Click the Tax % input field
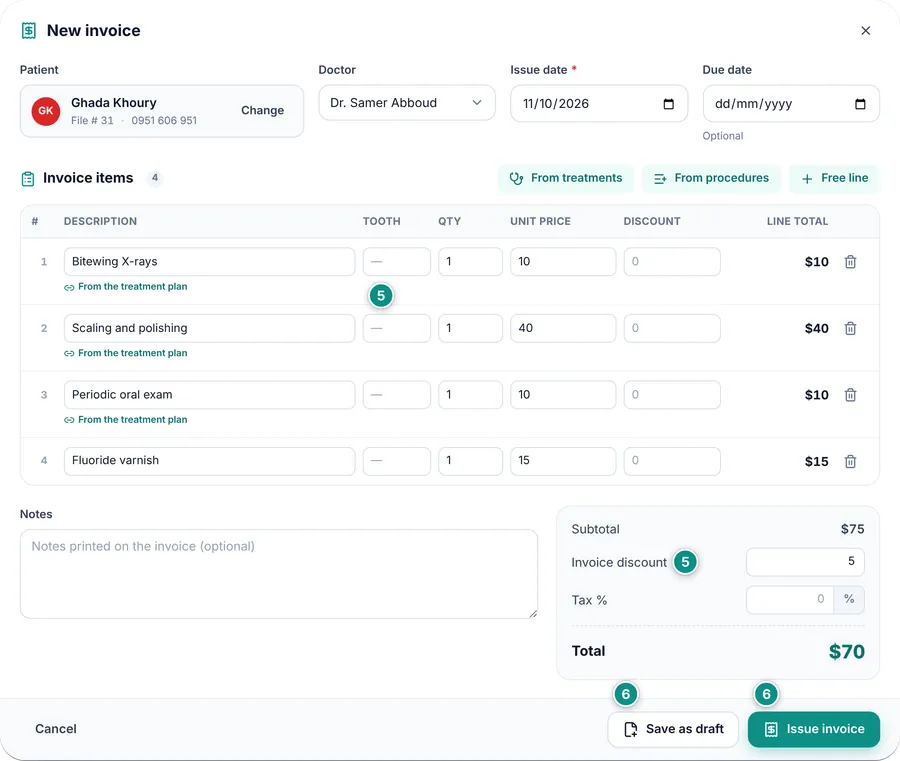This screenshot has height=761, width=900. click(790, 600)
